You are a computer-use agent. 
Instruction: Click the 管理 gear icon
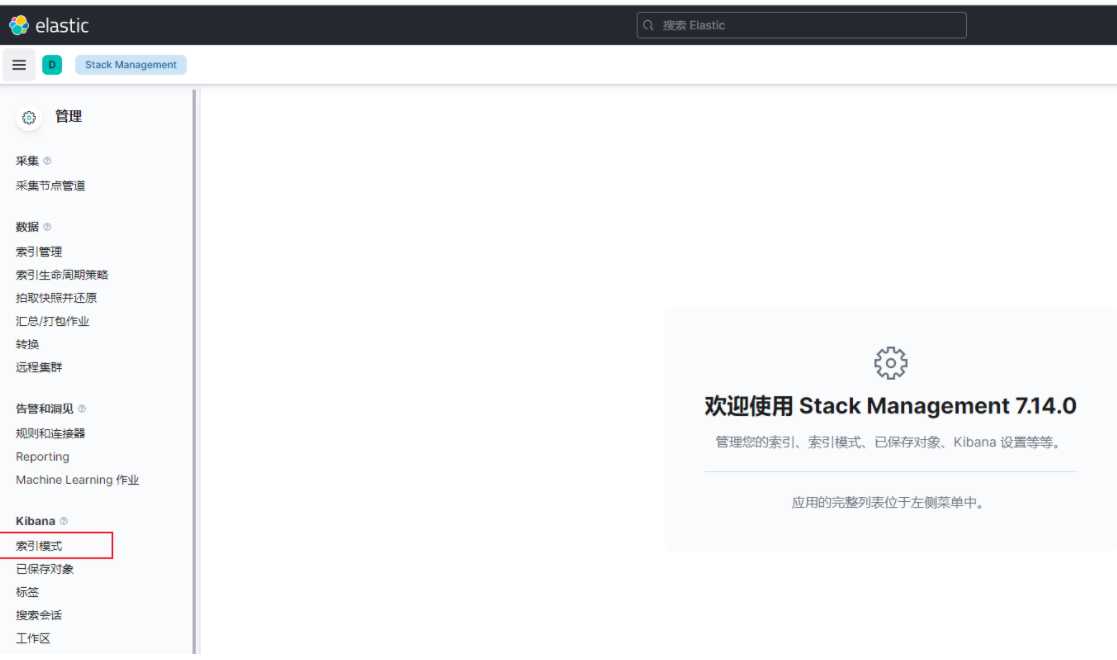28,118
